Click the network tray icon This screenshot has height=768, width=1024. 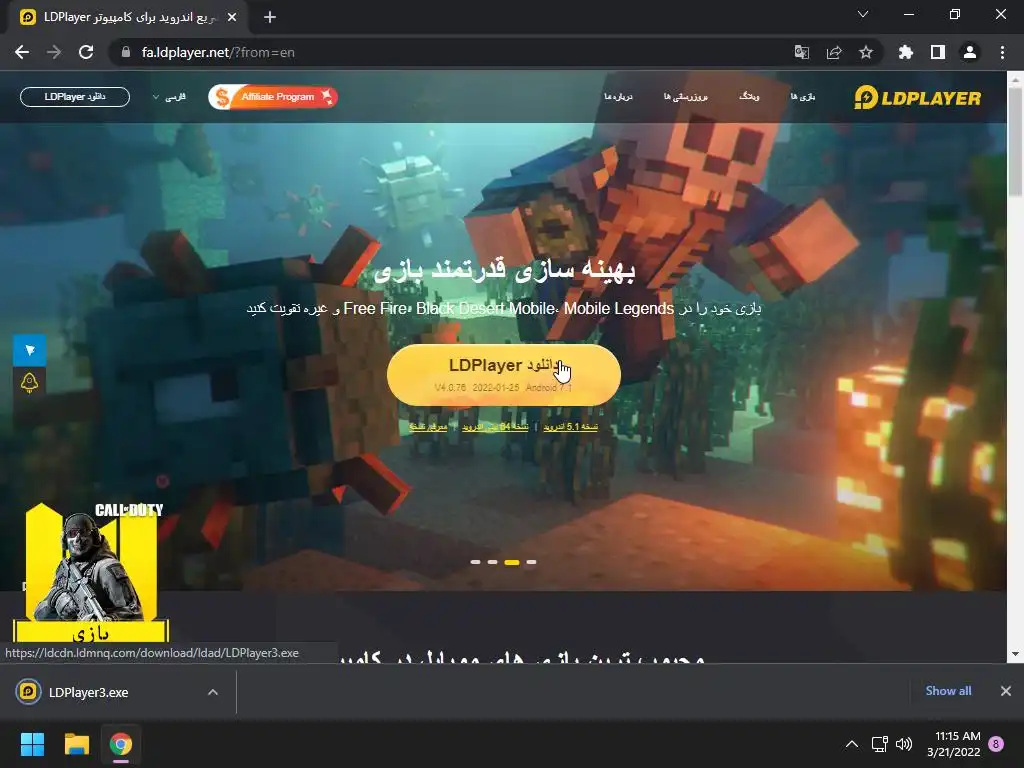880,744
